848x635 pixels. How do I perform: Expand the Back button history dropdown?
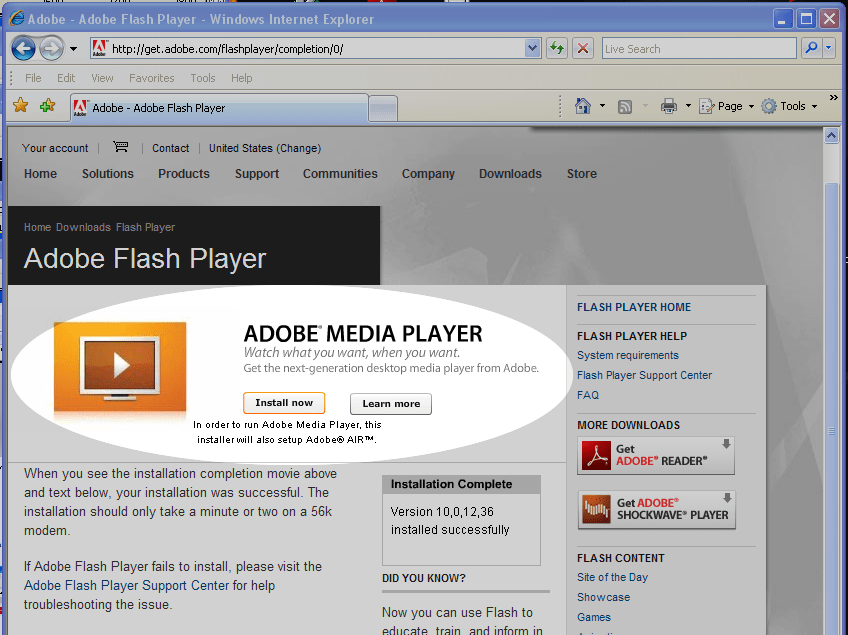coord(73,47)
